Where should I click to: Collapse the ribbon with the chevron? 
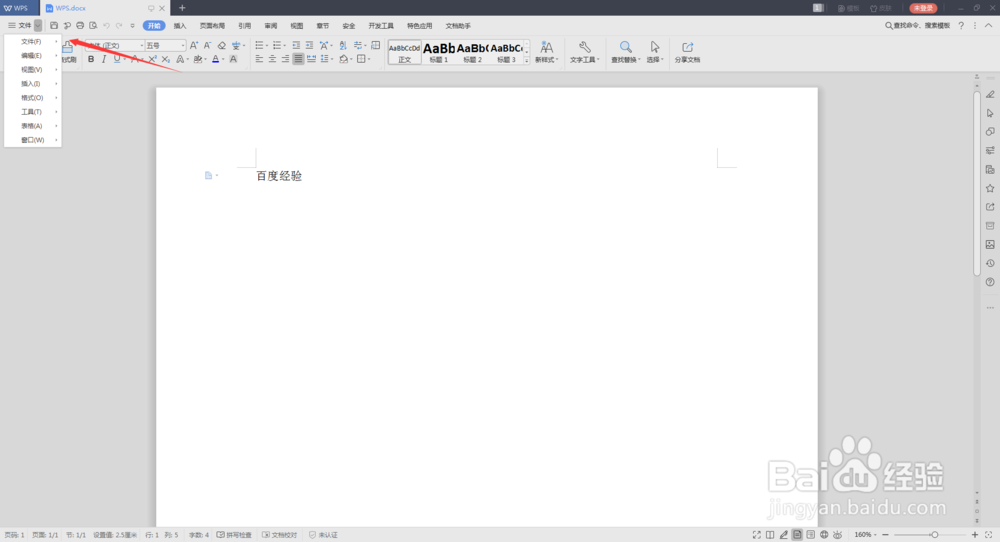tap(989, 26)
